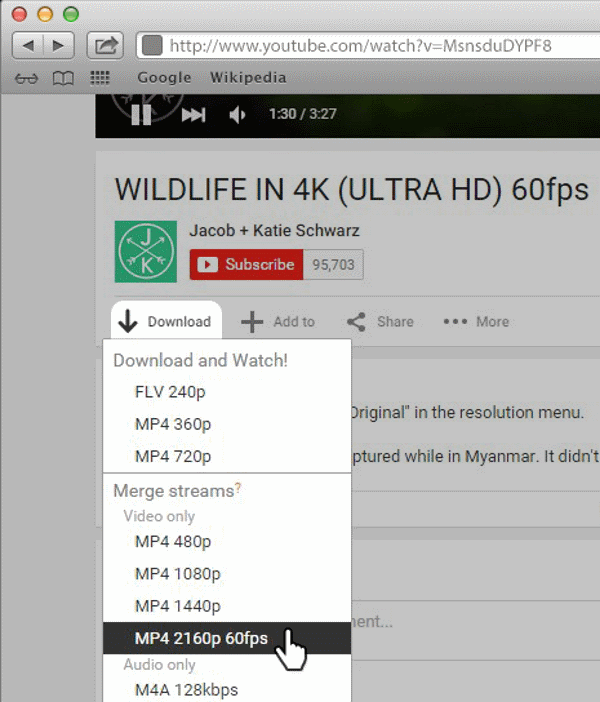
Task: Click the Download and Watch! header
Action: (201, 360)
